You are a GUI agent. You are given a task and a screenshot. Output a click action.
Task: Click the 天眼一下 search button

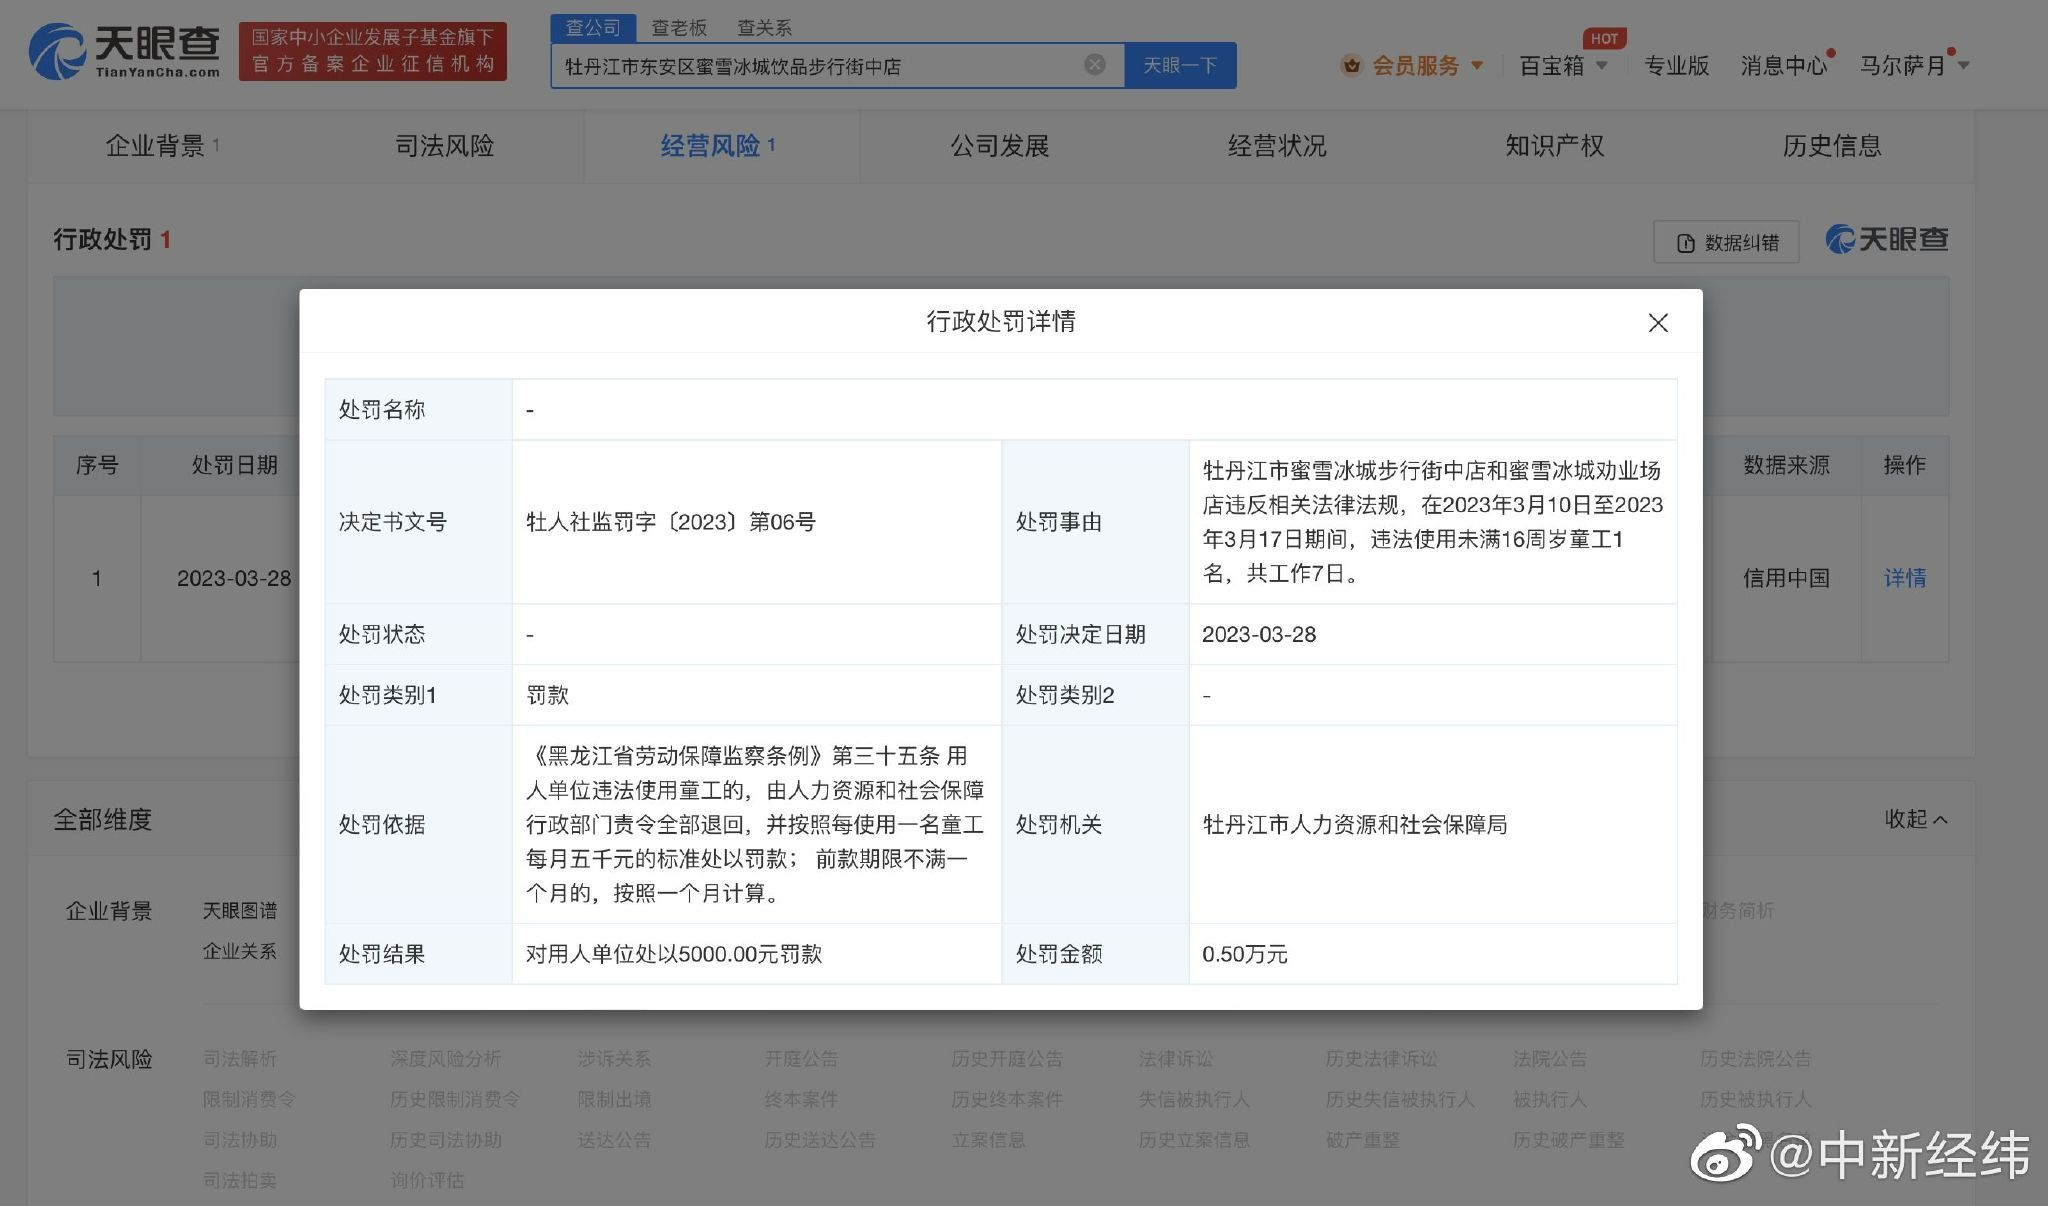click(1180, 66)
